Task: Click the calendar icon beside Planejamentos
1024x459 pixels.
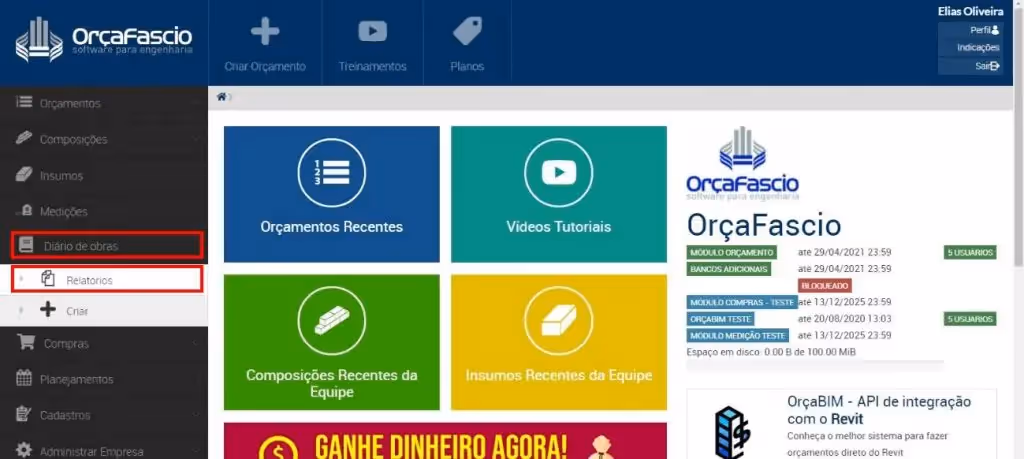Action: click(24, 378)
